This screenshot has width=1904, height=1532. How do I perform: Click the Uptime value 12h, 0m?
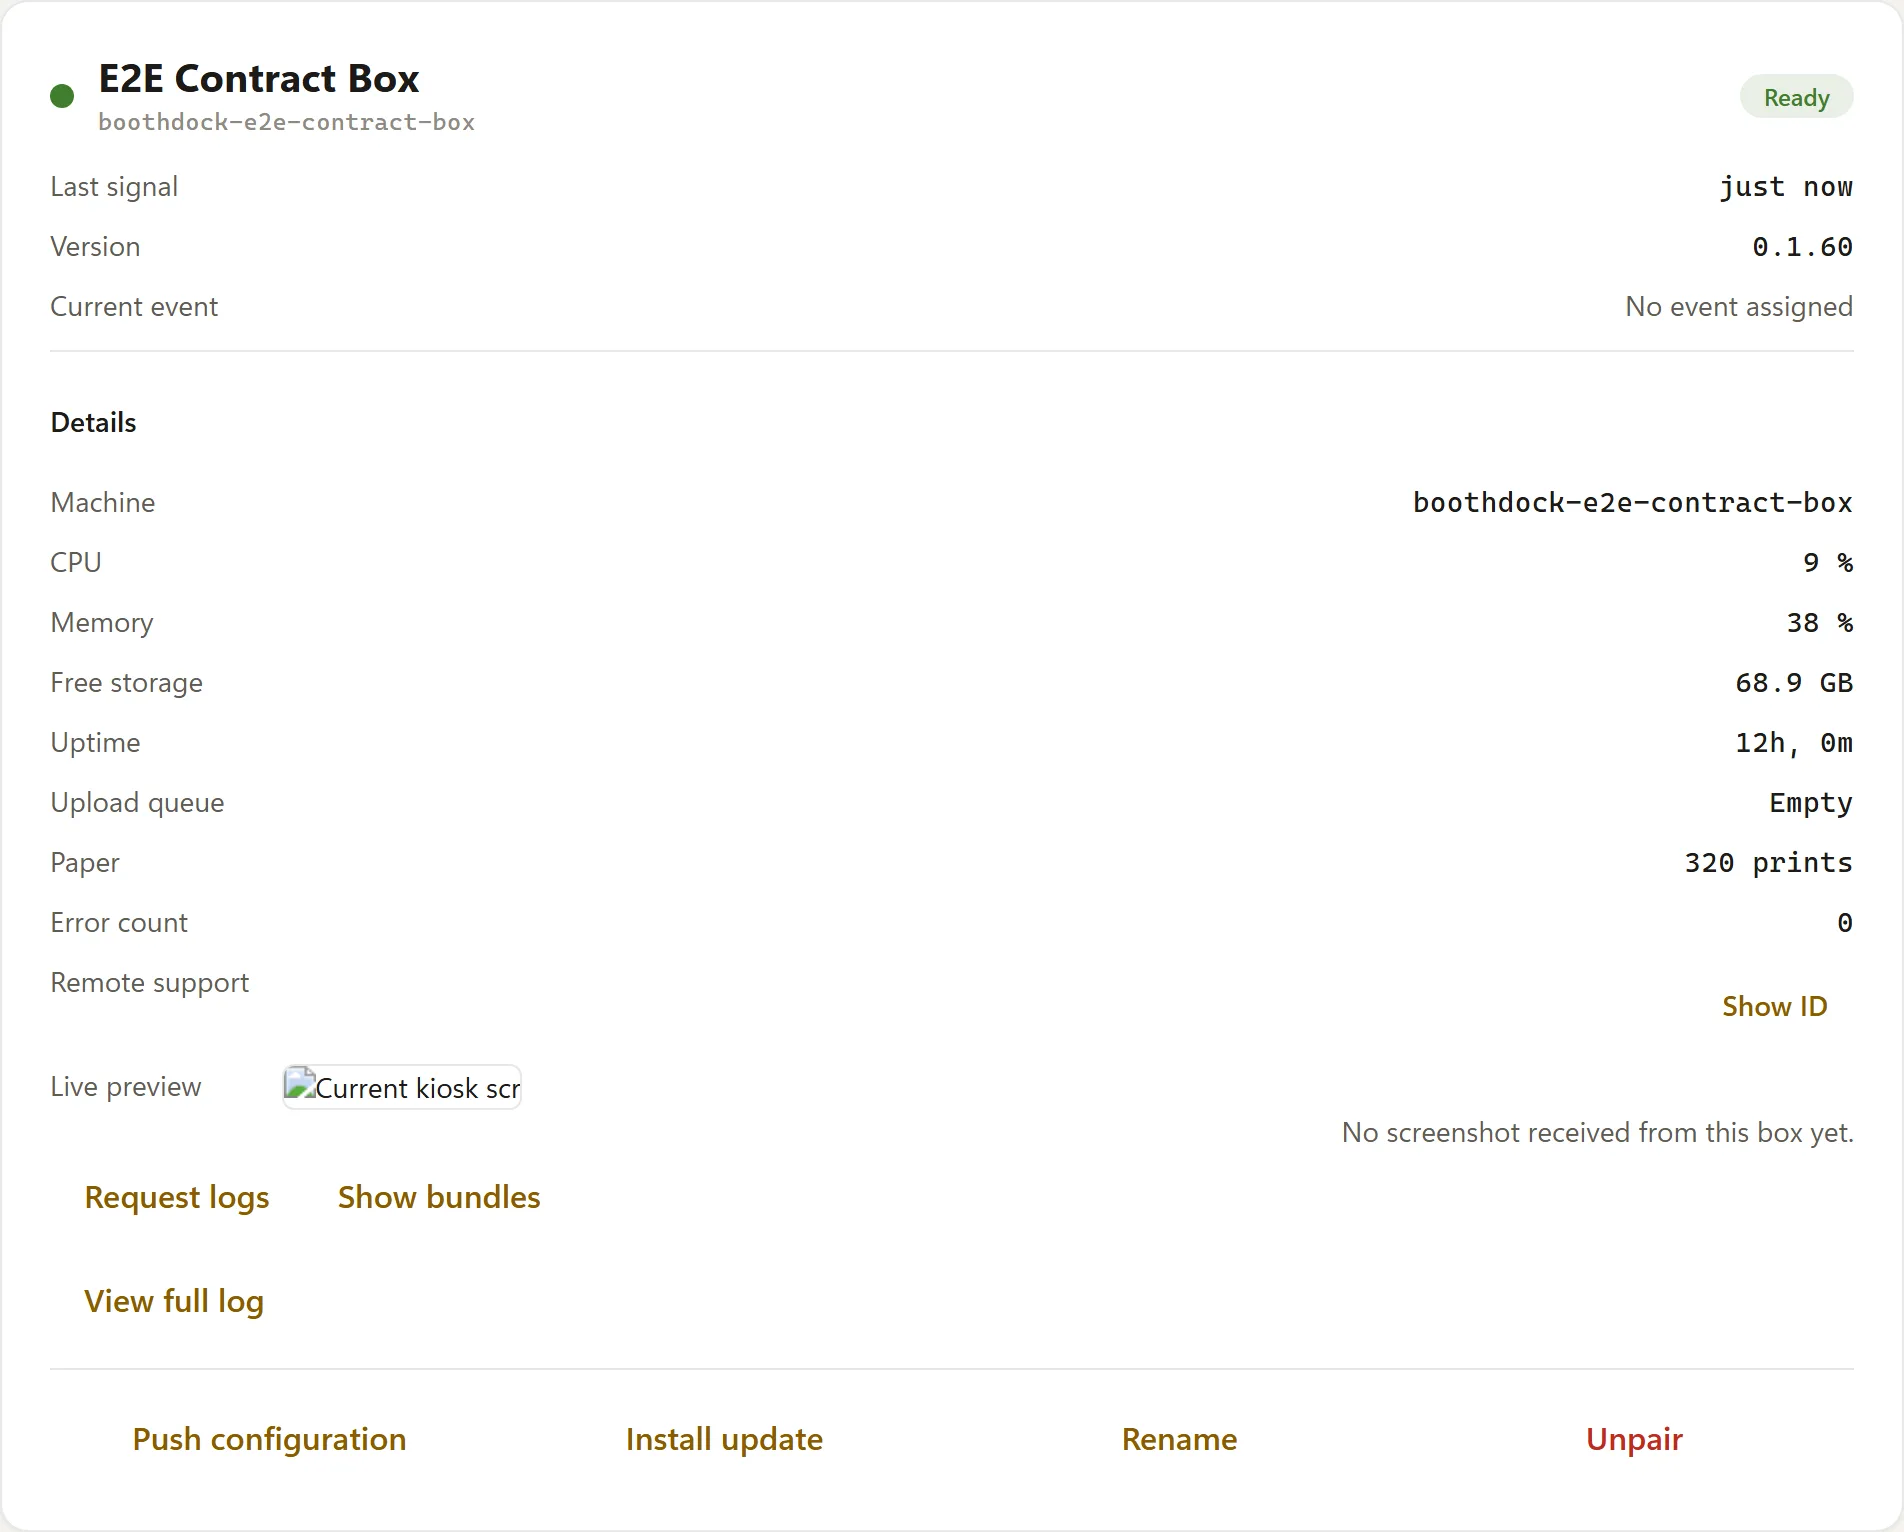coord(1794,743)
